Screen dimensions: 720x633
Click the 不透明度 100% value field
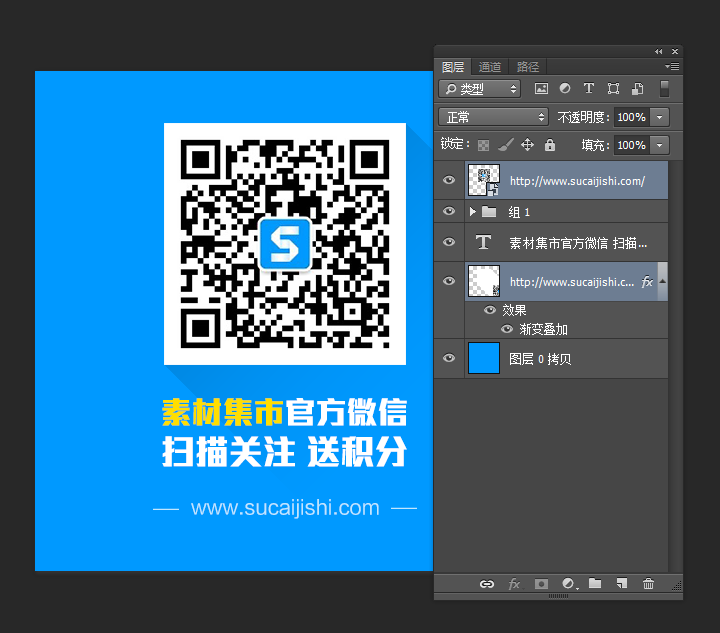tap(632, 117)
